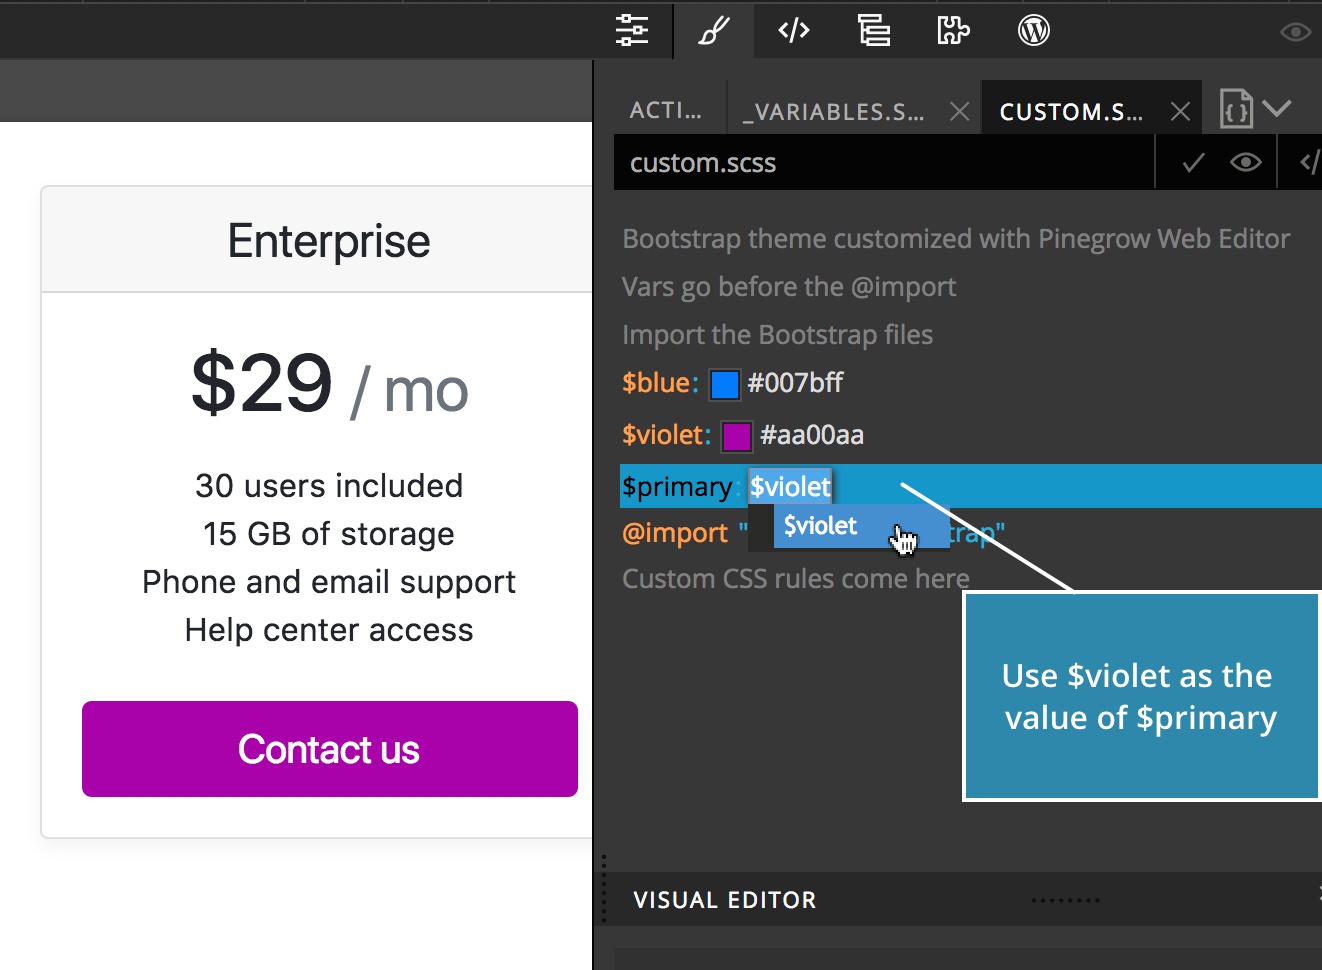
Task: Expand the chevron beside the stylesheet icon
Action: [x=1277, y=107]
